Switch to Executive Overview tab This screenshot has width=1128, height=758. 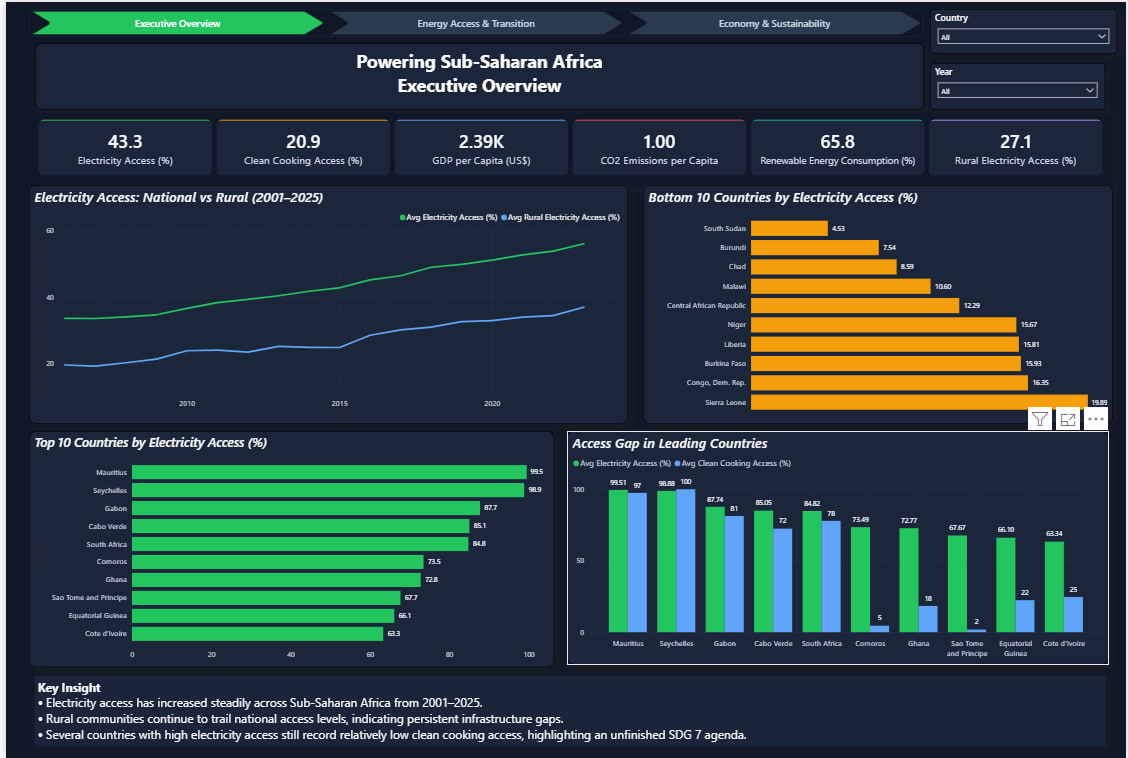click(178, 24)
